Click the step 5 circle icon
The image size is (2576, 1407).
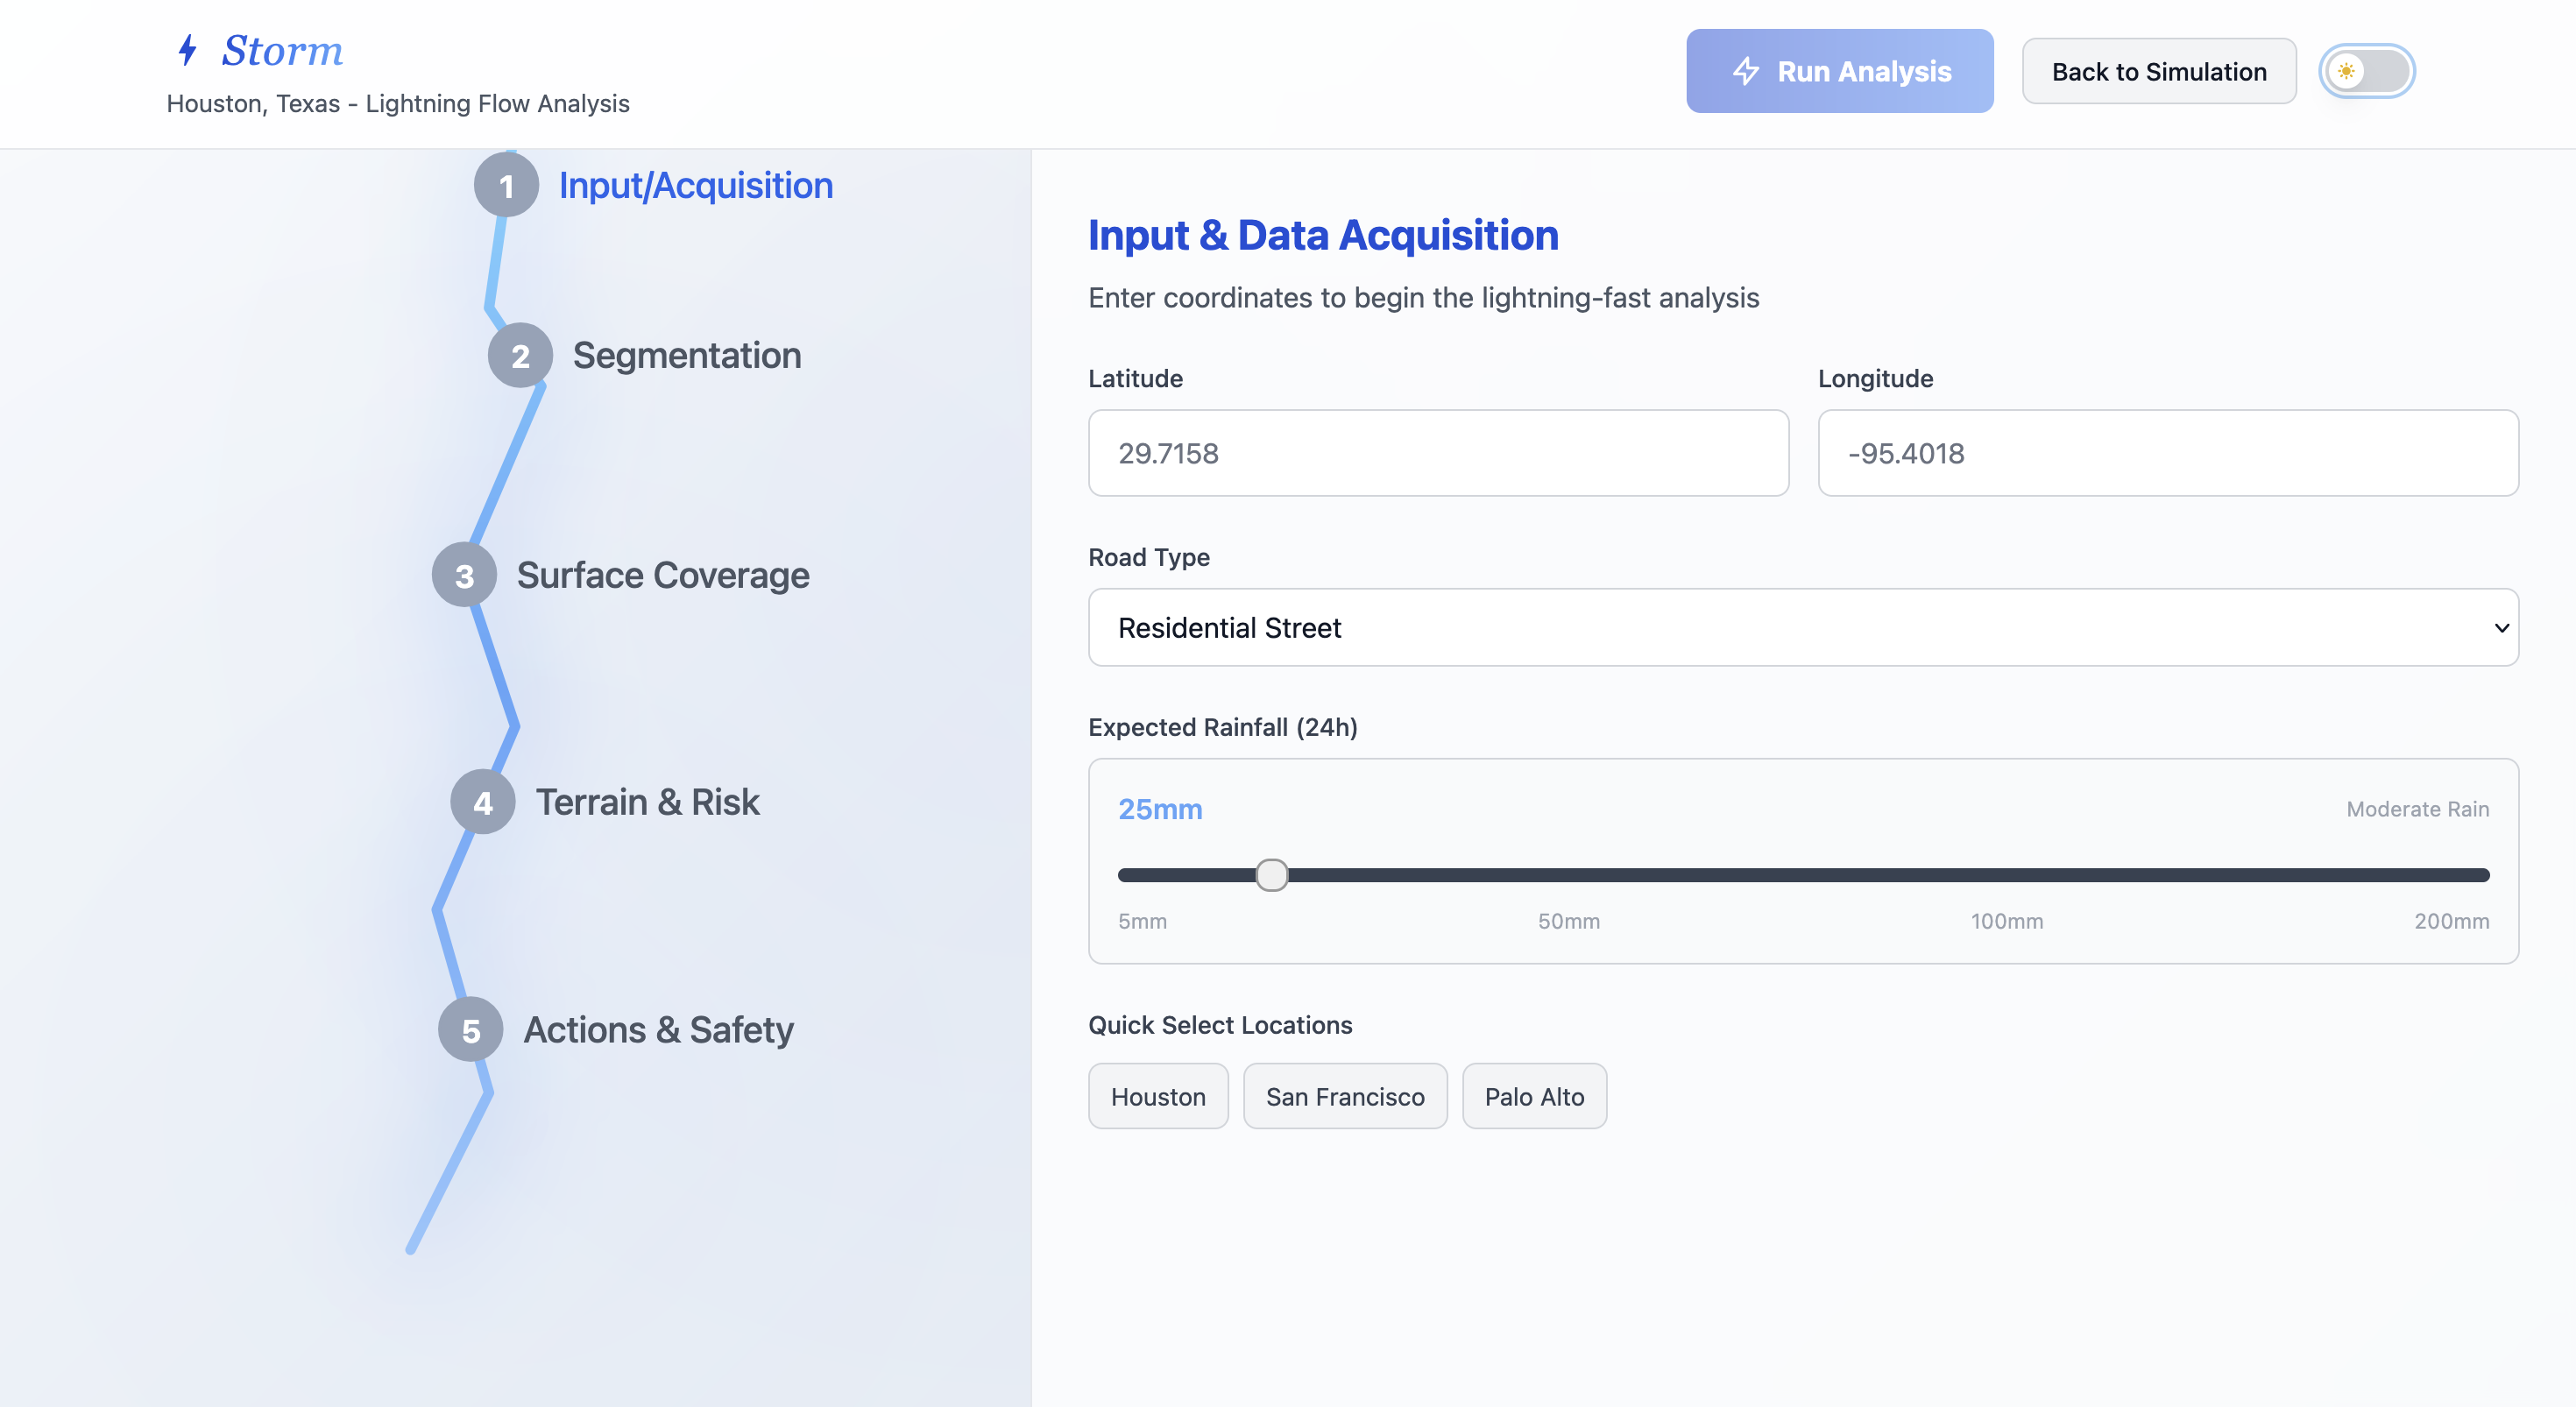pos(471,1030)
